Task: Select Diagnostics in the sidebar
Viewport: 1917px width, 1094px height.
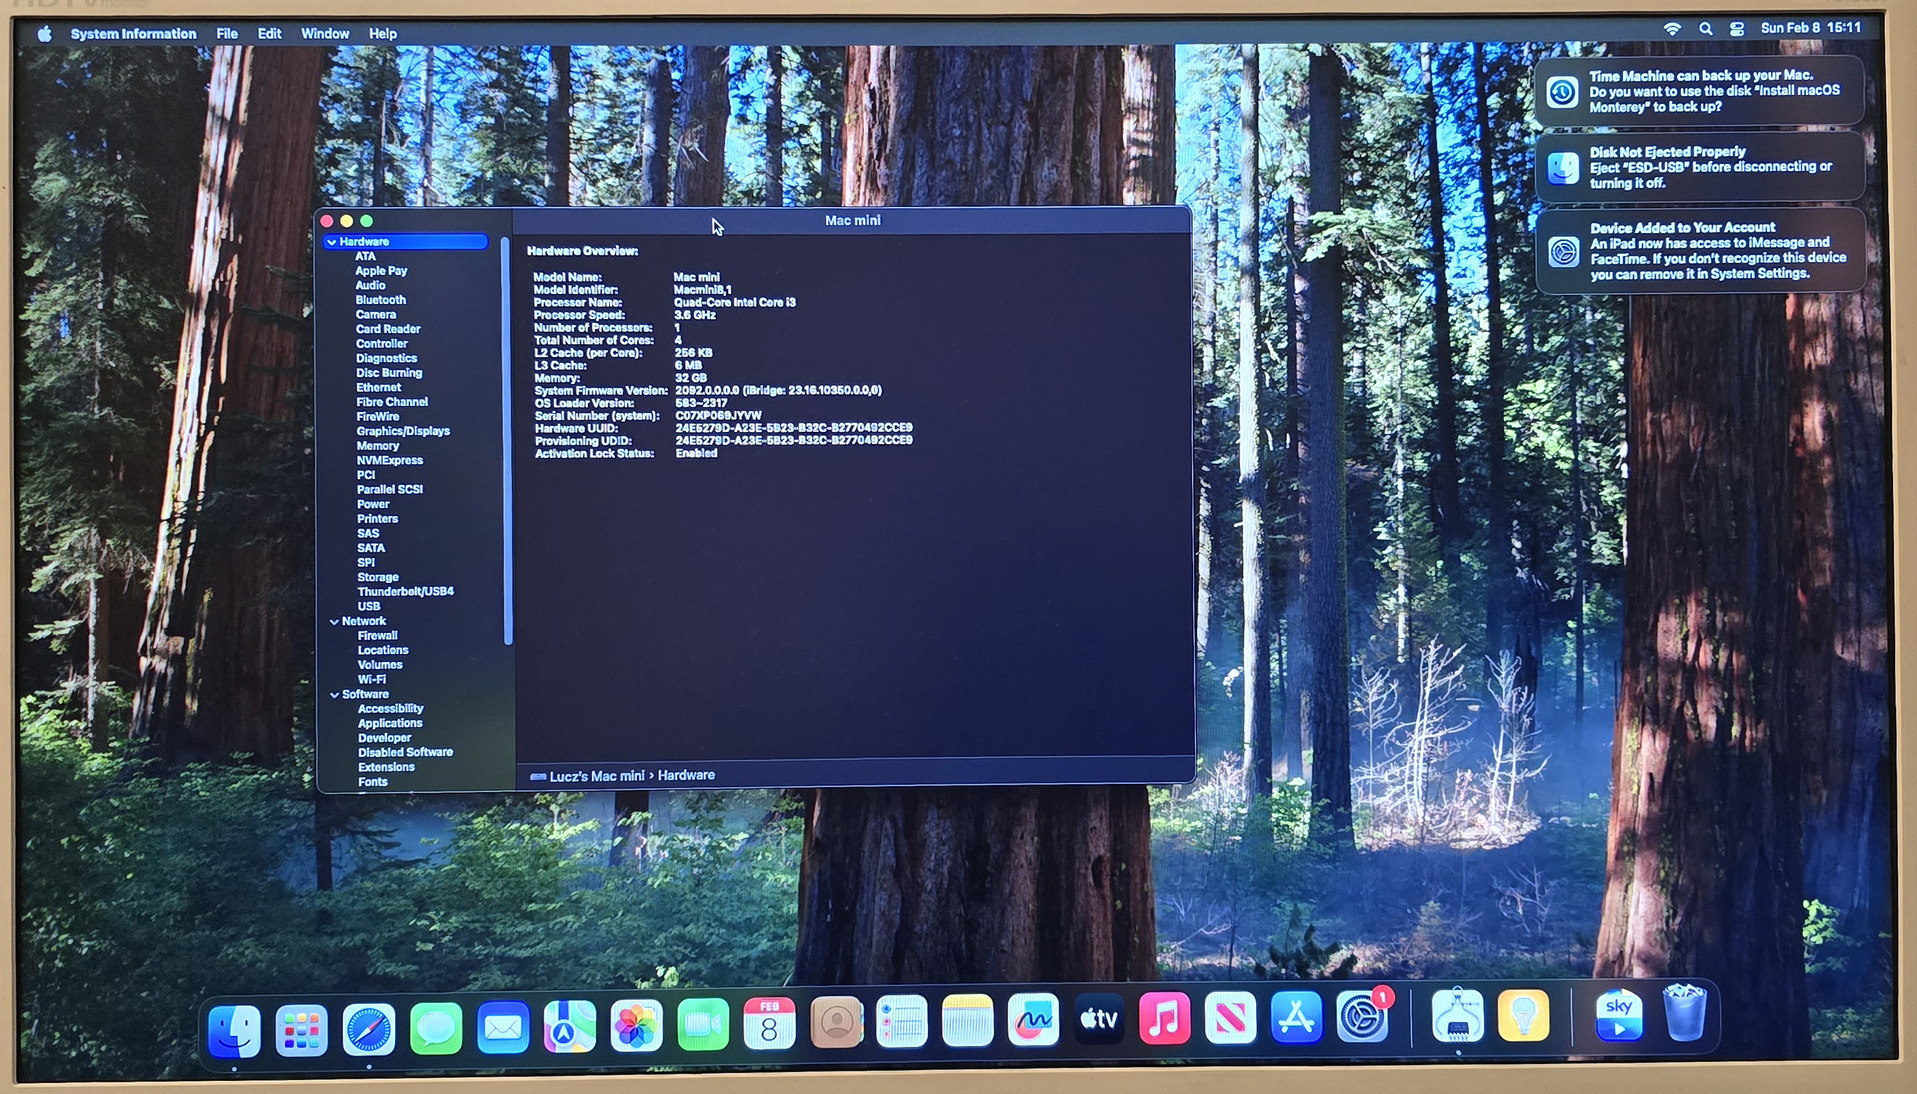Action: [x=386, y=358]
